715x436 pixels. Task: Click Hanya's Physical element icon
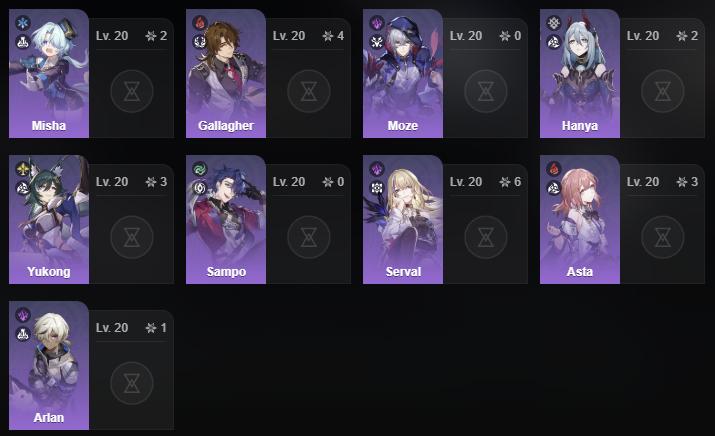click(x=554, y=22)
